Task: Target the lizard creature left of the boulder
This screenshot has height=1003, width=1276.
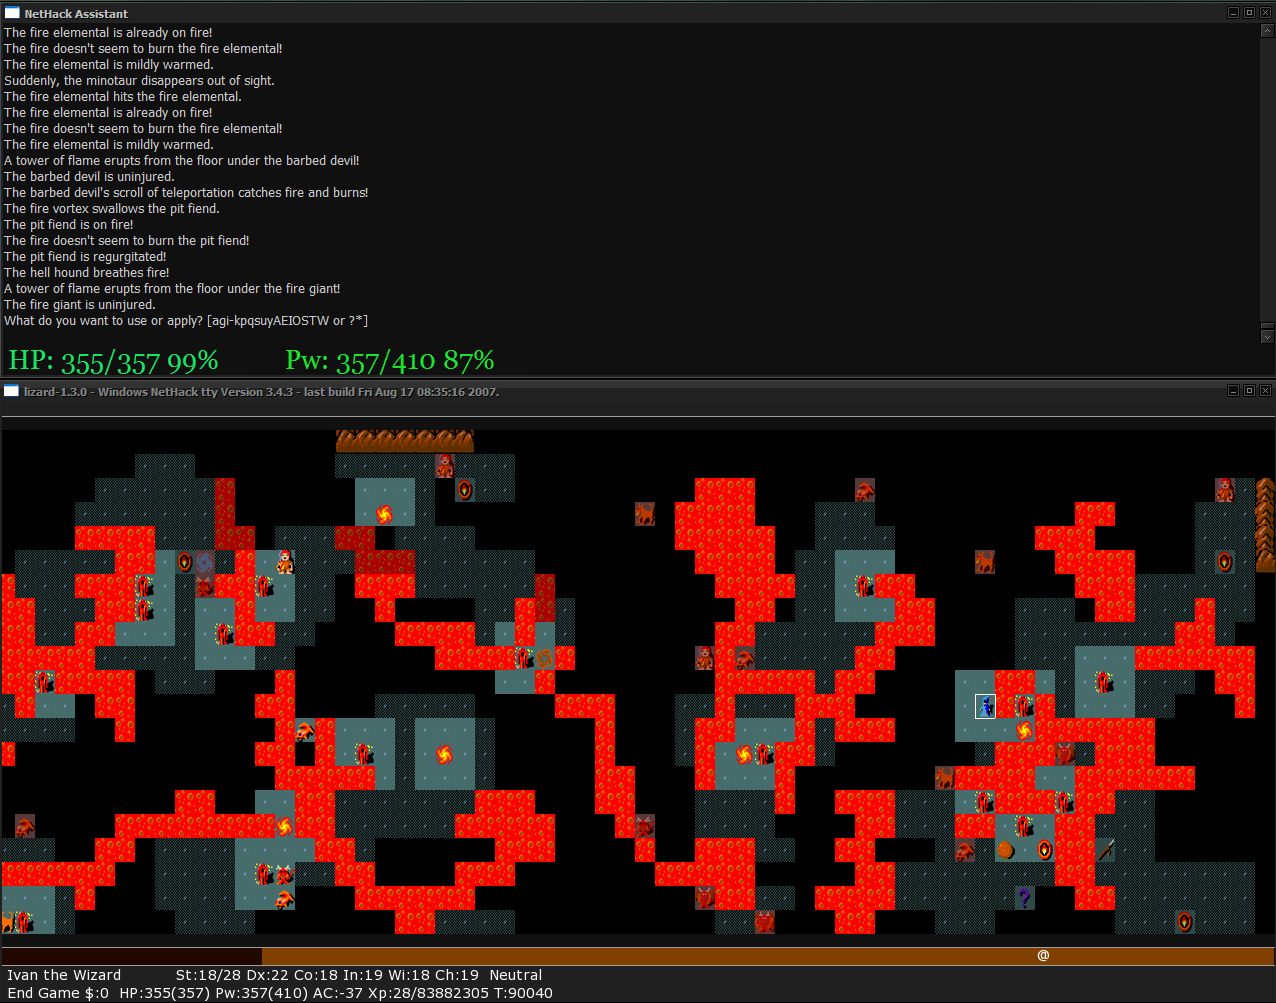Action: click(x=965, y=850)
